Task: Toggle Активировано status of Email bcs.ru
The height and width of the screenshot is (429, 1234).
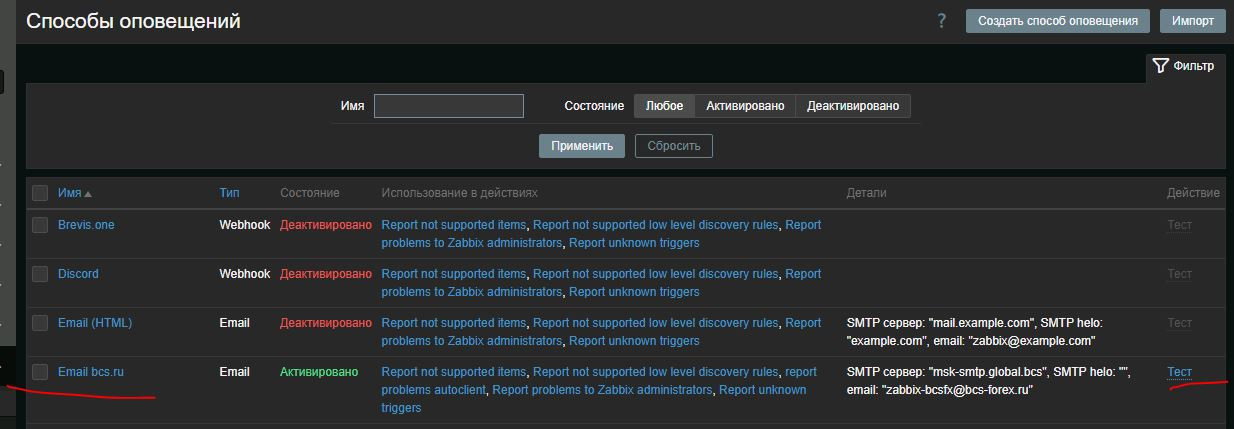Action: (318, 372)
